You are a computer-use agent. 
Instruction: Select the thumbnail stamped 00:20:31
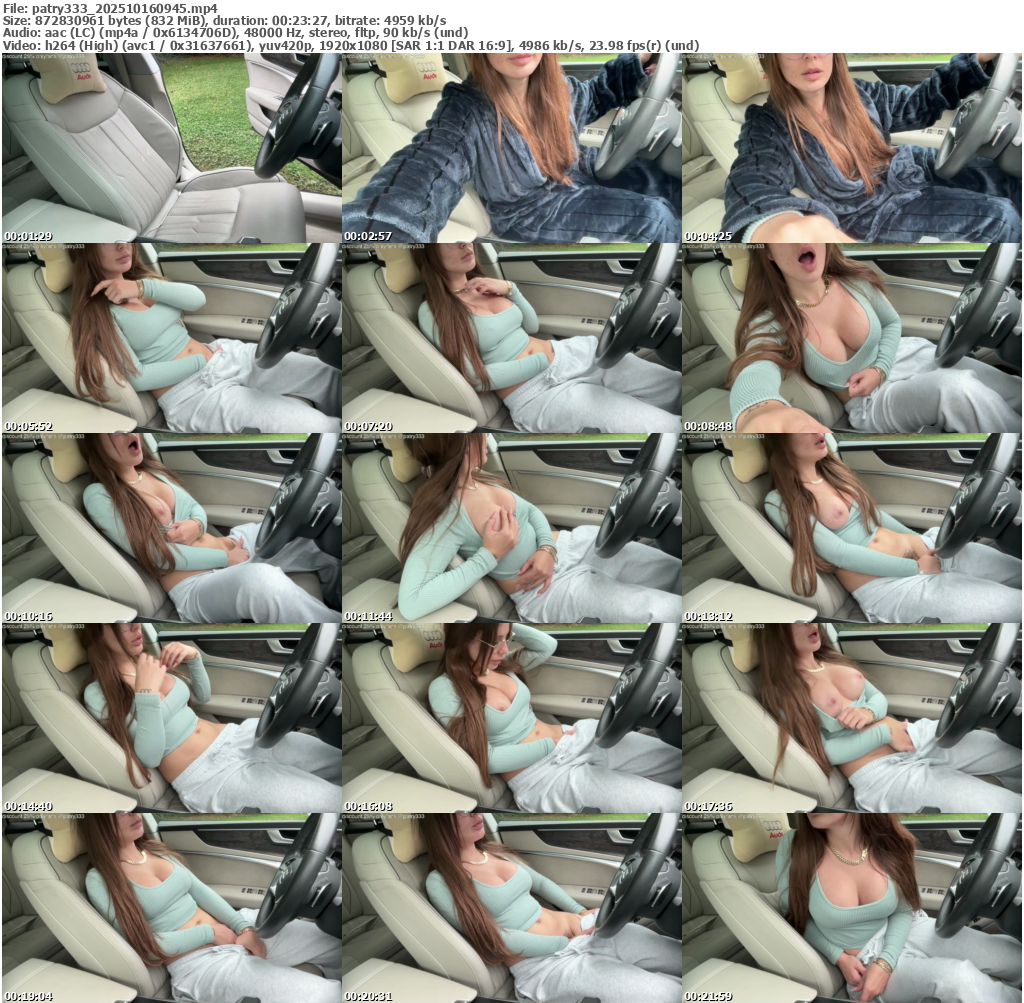511,908
